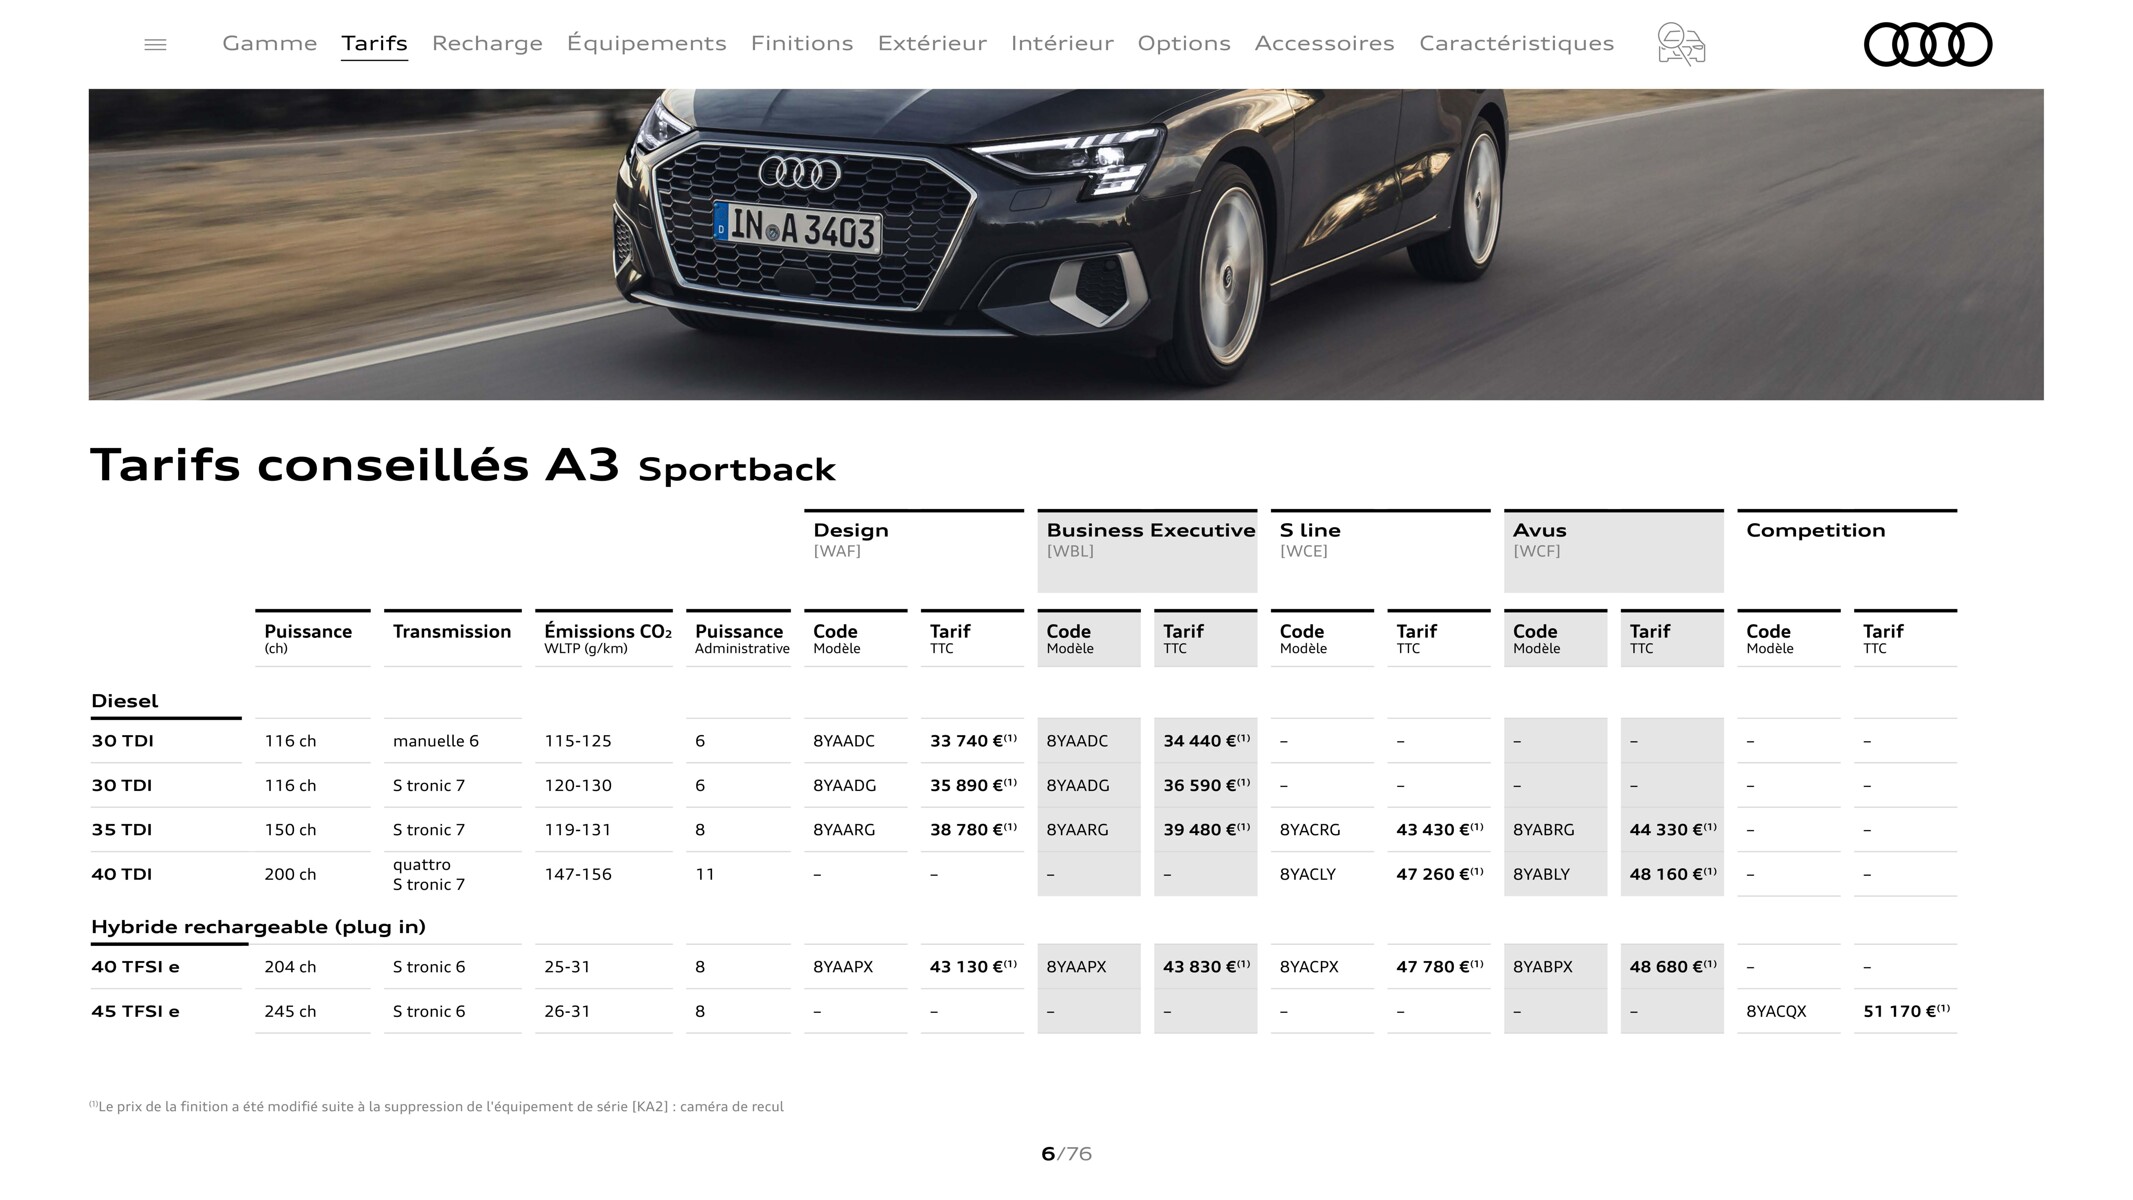This screenshot has height=1200, width=2133.
Task: Click the 44 330 € Avus price
Action: 1673,829
